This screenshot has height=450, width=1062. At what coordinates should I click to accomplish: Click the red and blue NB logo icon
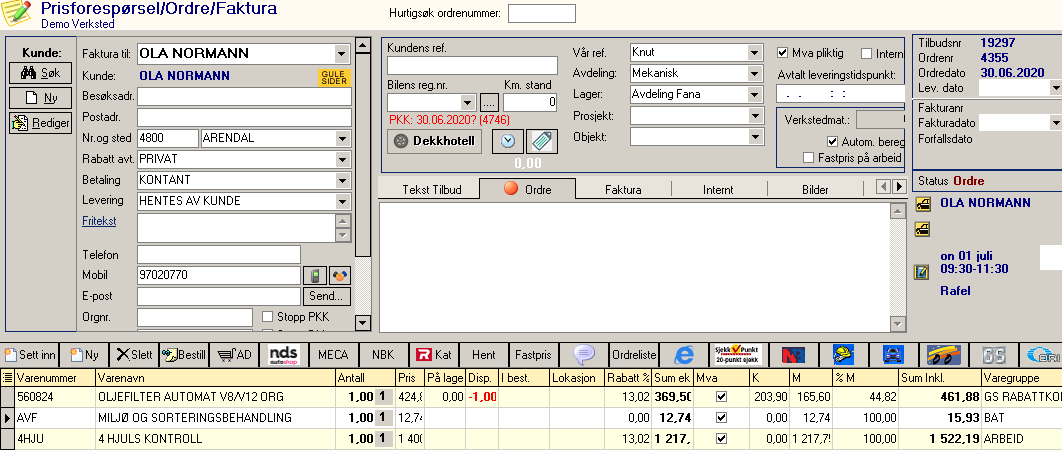pos(792,354)
